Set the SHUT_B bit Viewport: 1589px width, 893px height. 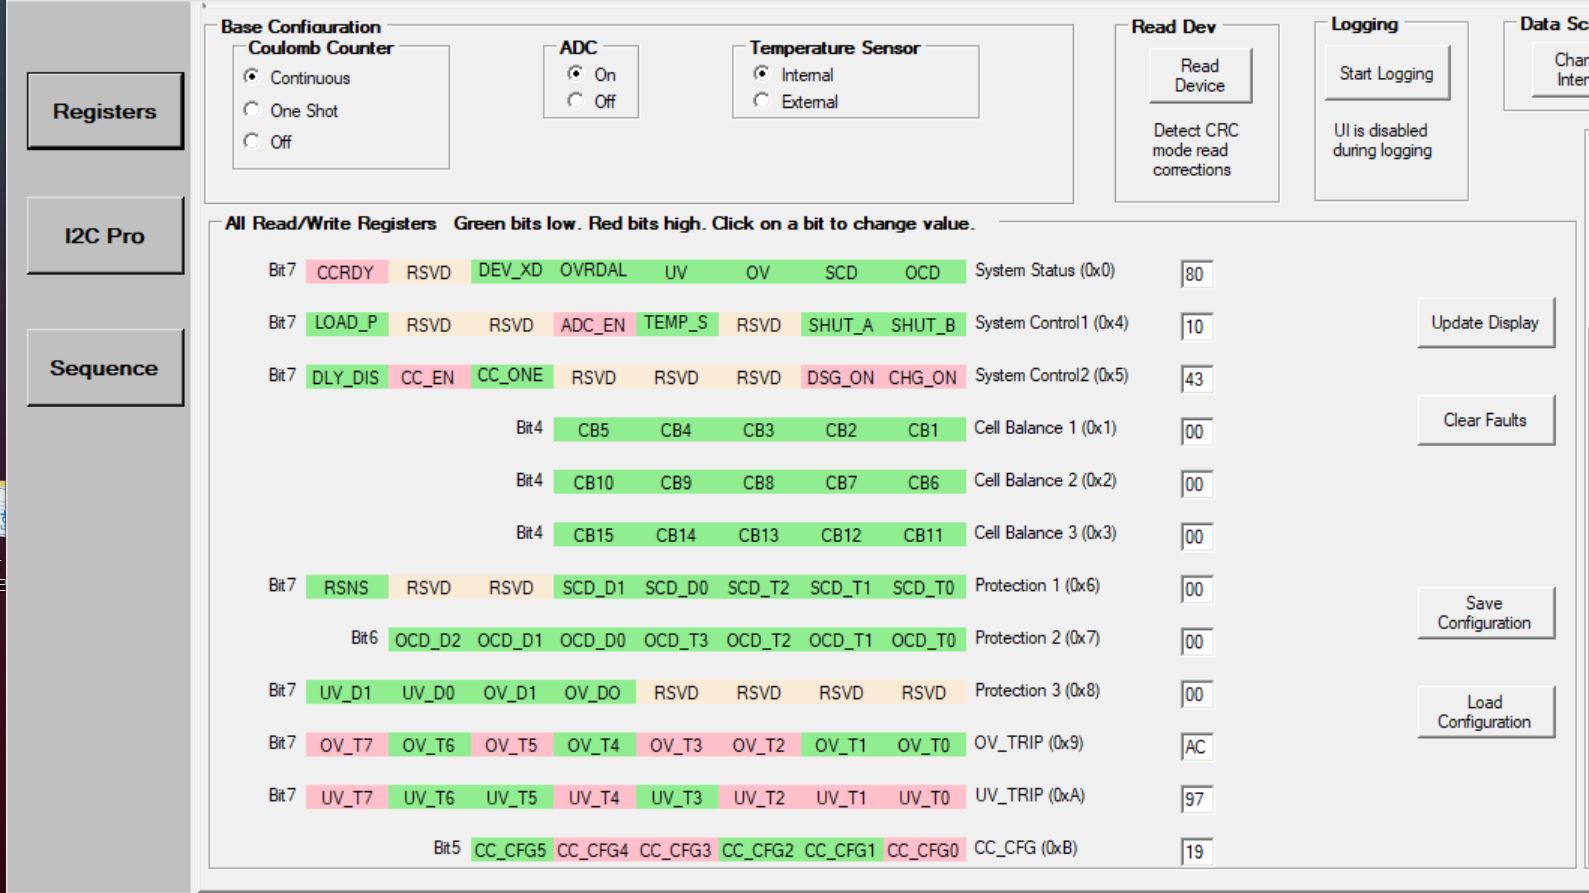923,325
